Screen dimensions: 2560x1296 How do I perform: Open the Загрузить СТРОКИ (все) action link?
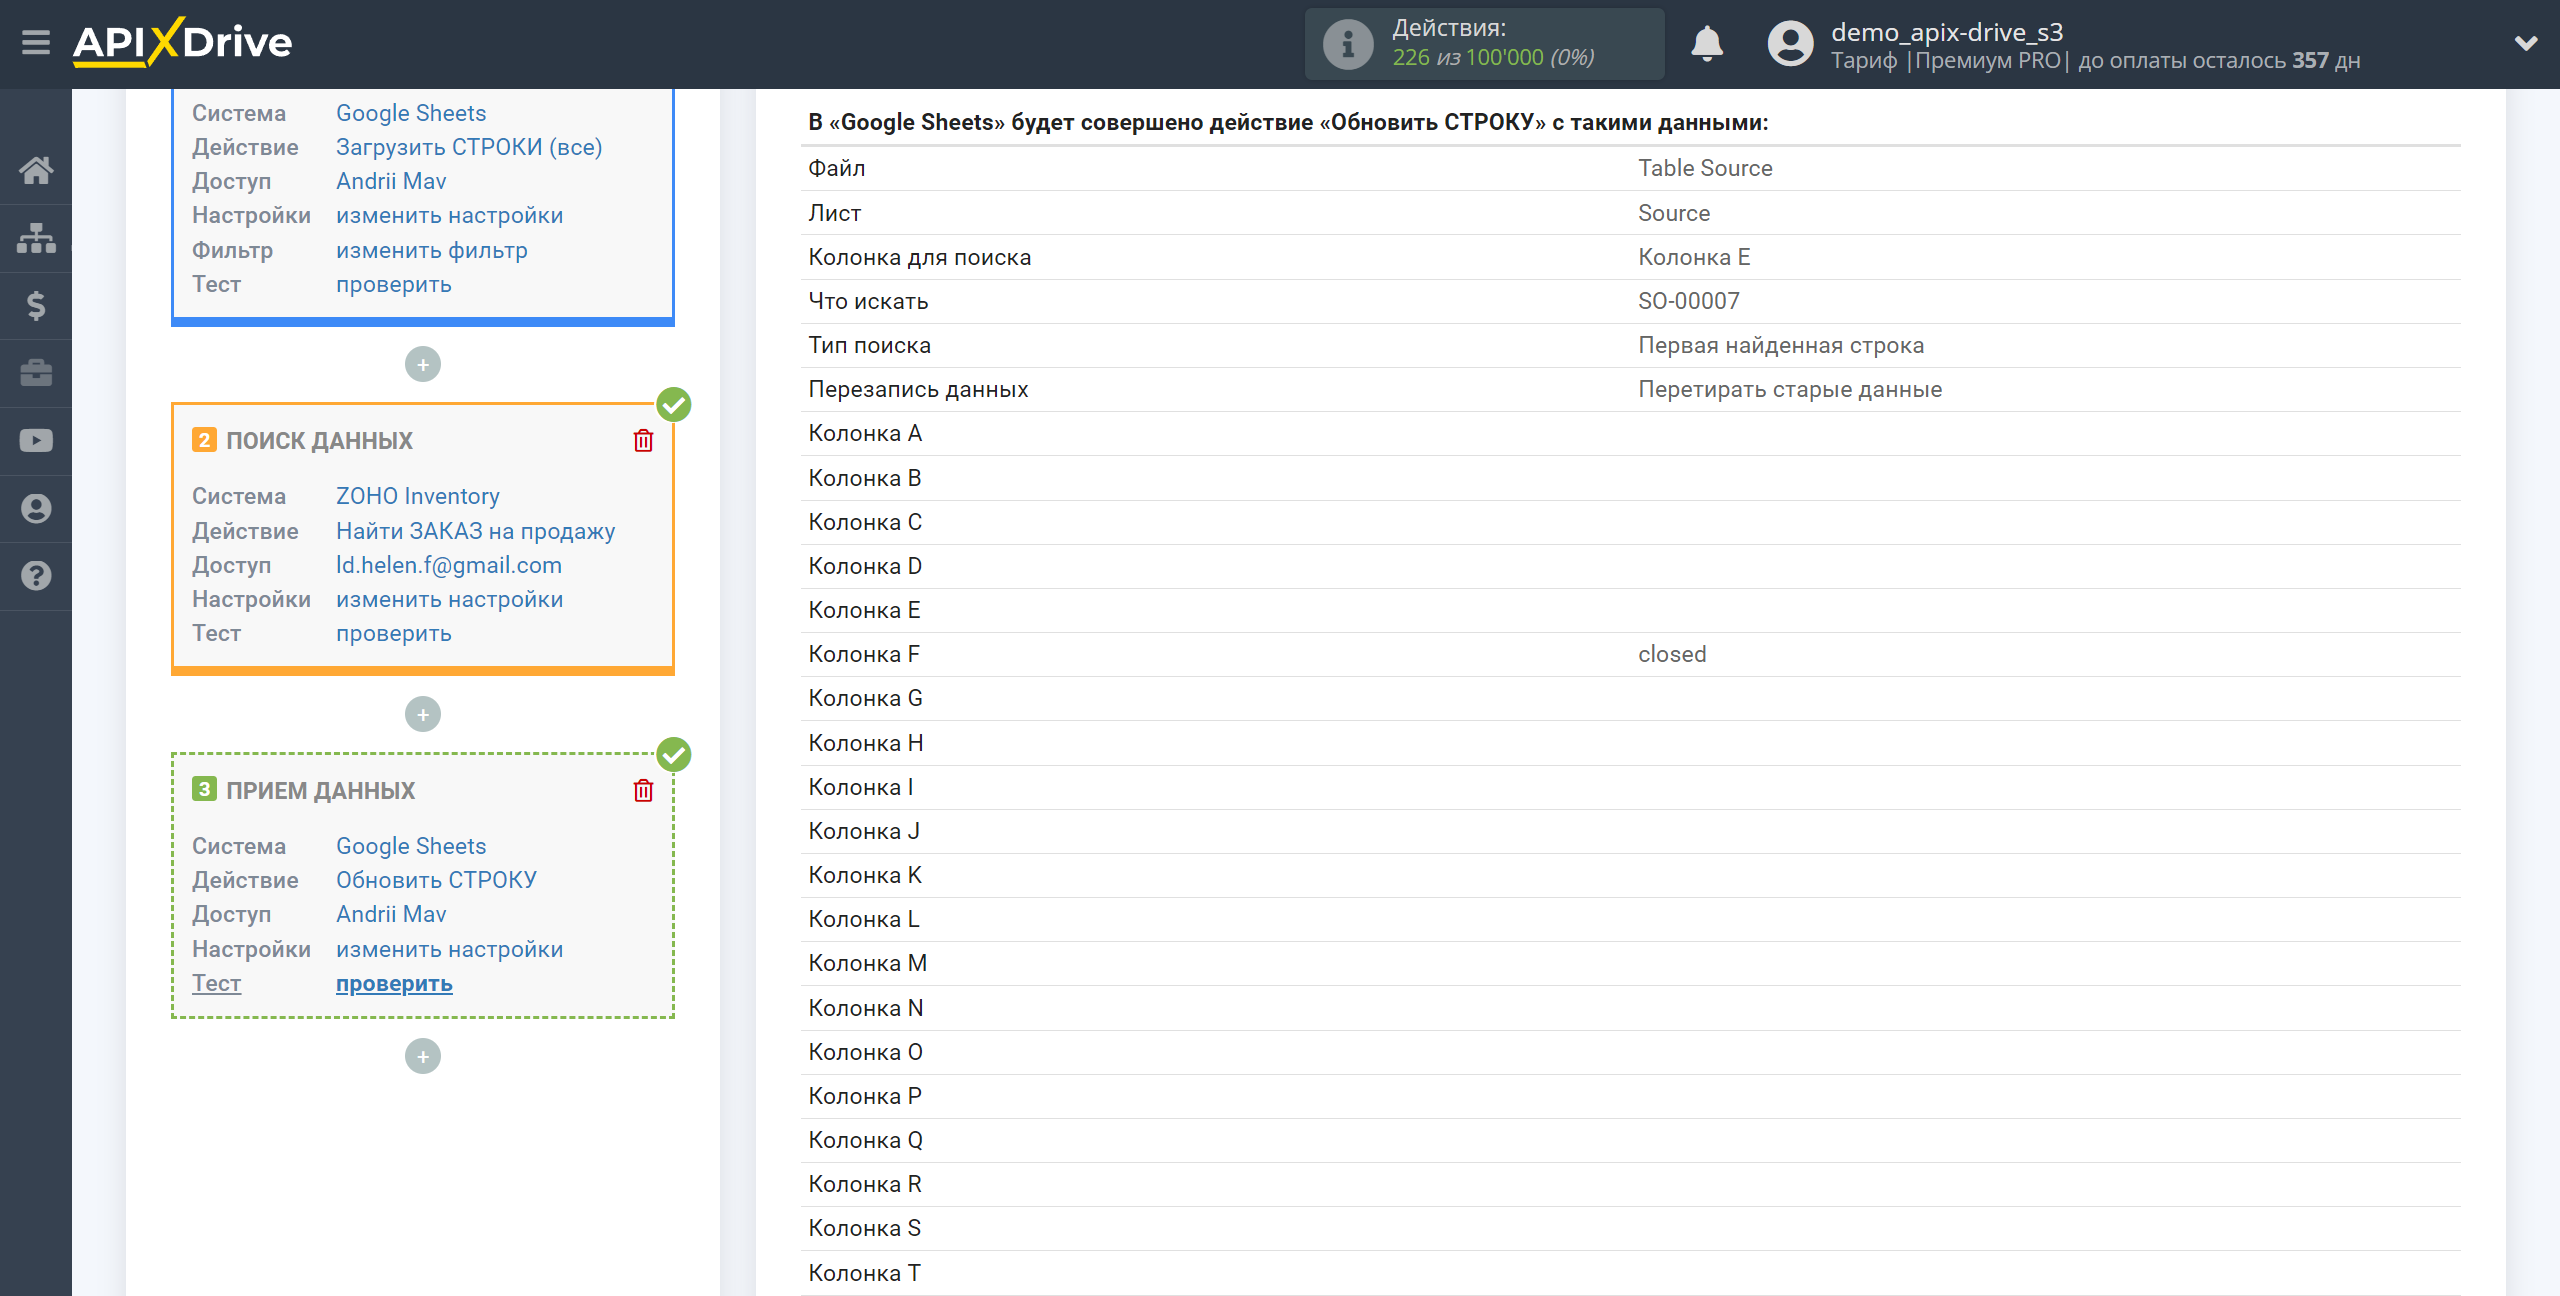[x=469, y=147]
